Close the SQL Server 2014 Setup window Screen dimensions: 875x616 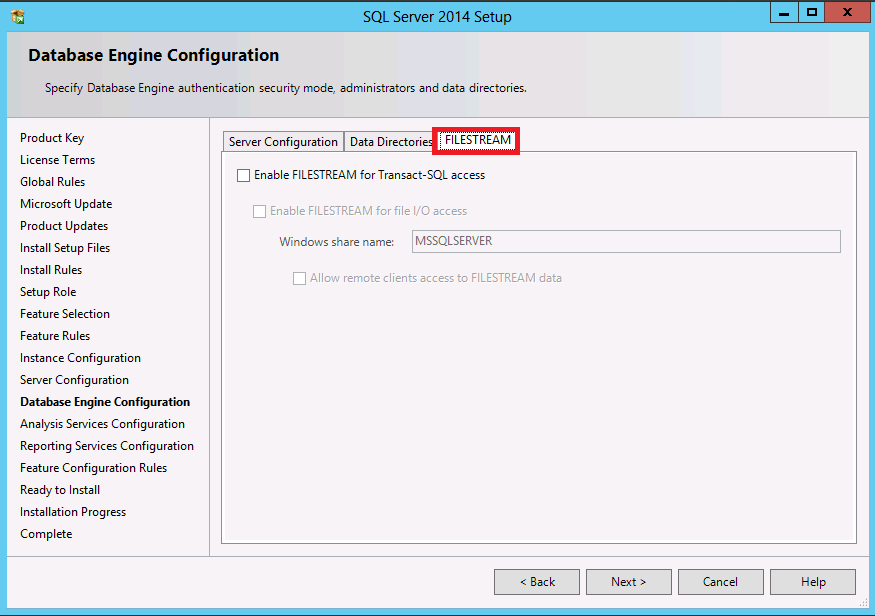tap(847, 13)
